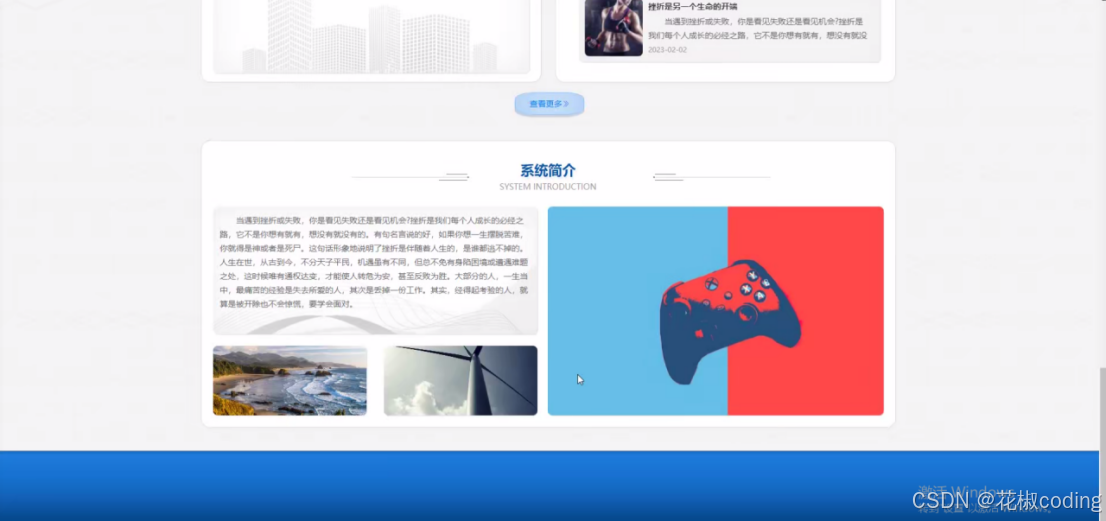Viewport: 1106px width, 521px height.
Task: Click the 查看更多 button
Action: [549, 104]
